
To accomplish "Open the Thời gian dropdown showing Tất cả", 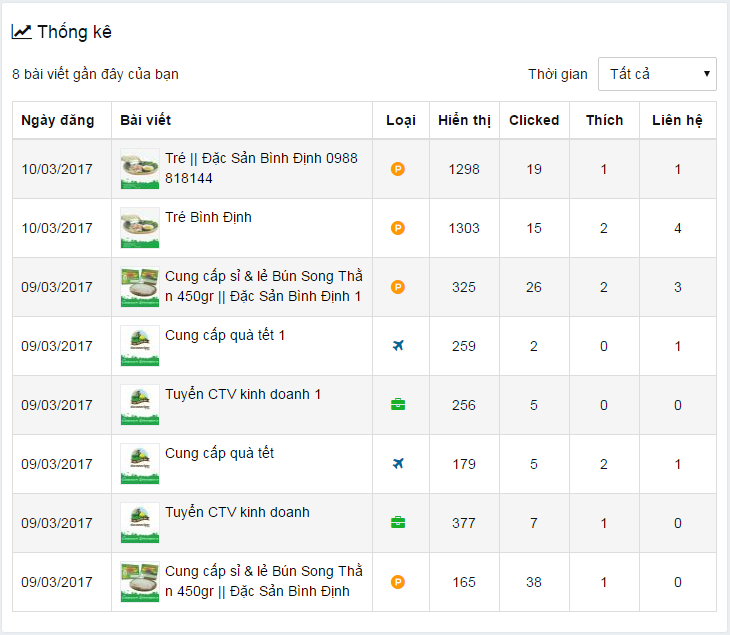I will pos(657,74).
